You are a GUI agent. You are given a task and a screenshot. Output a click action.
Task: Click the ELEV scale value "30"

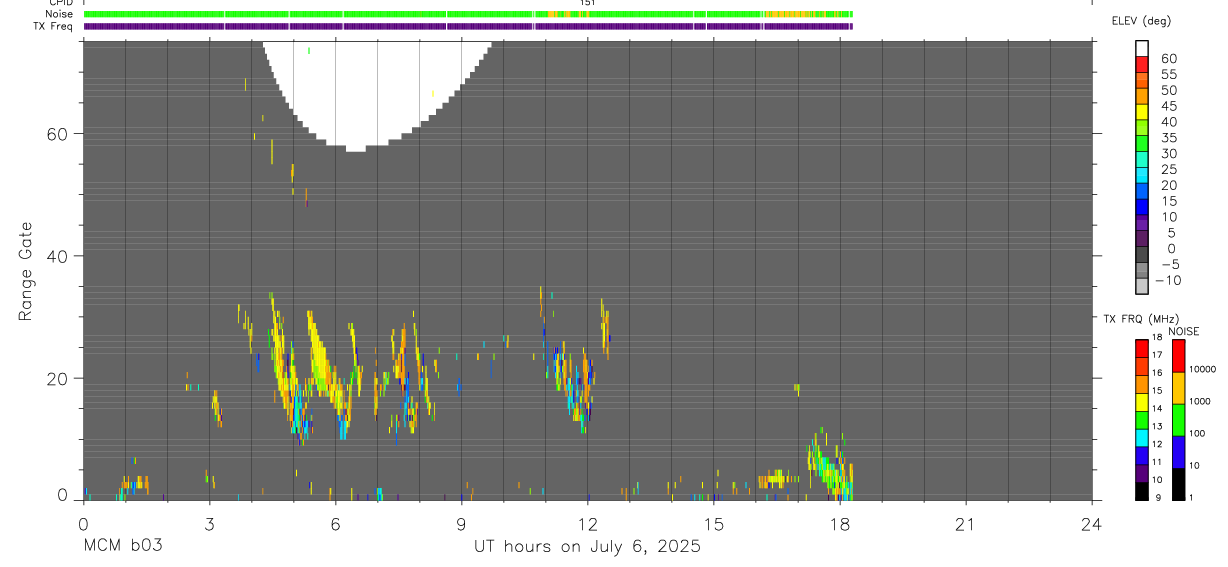click(x=1167, y=153)
